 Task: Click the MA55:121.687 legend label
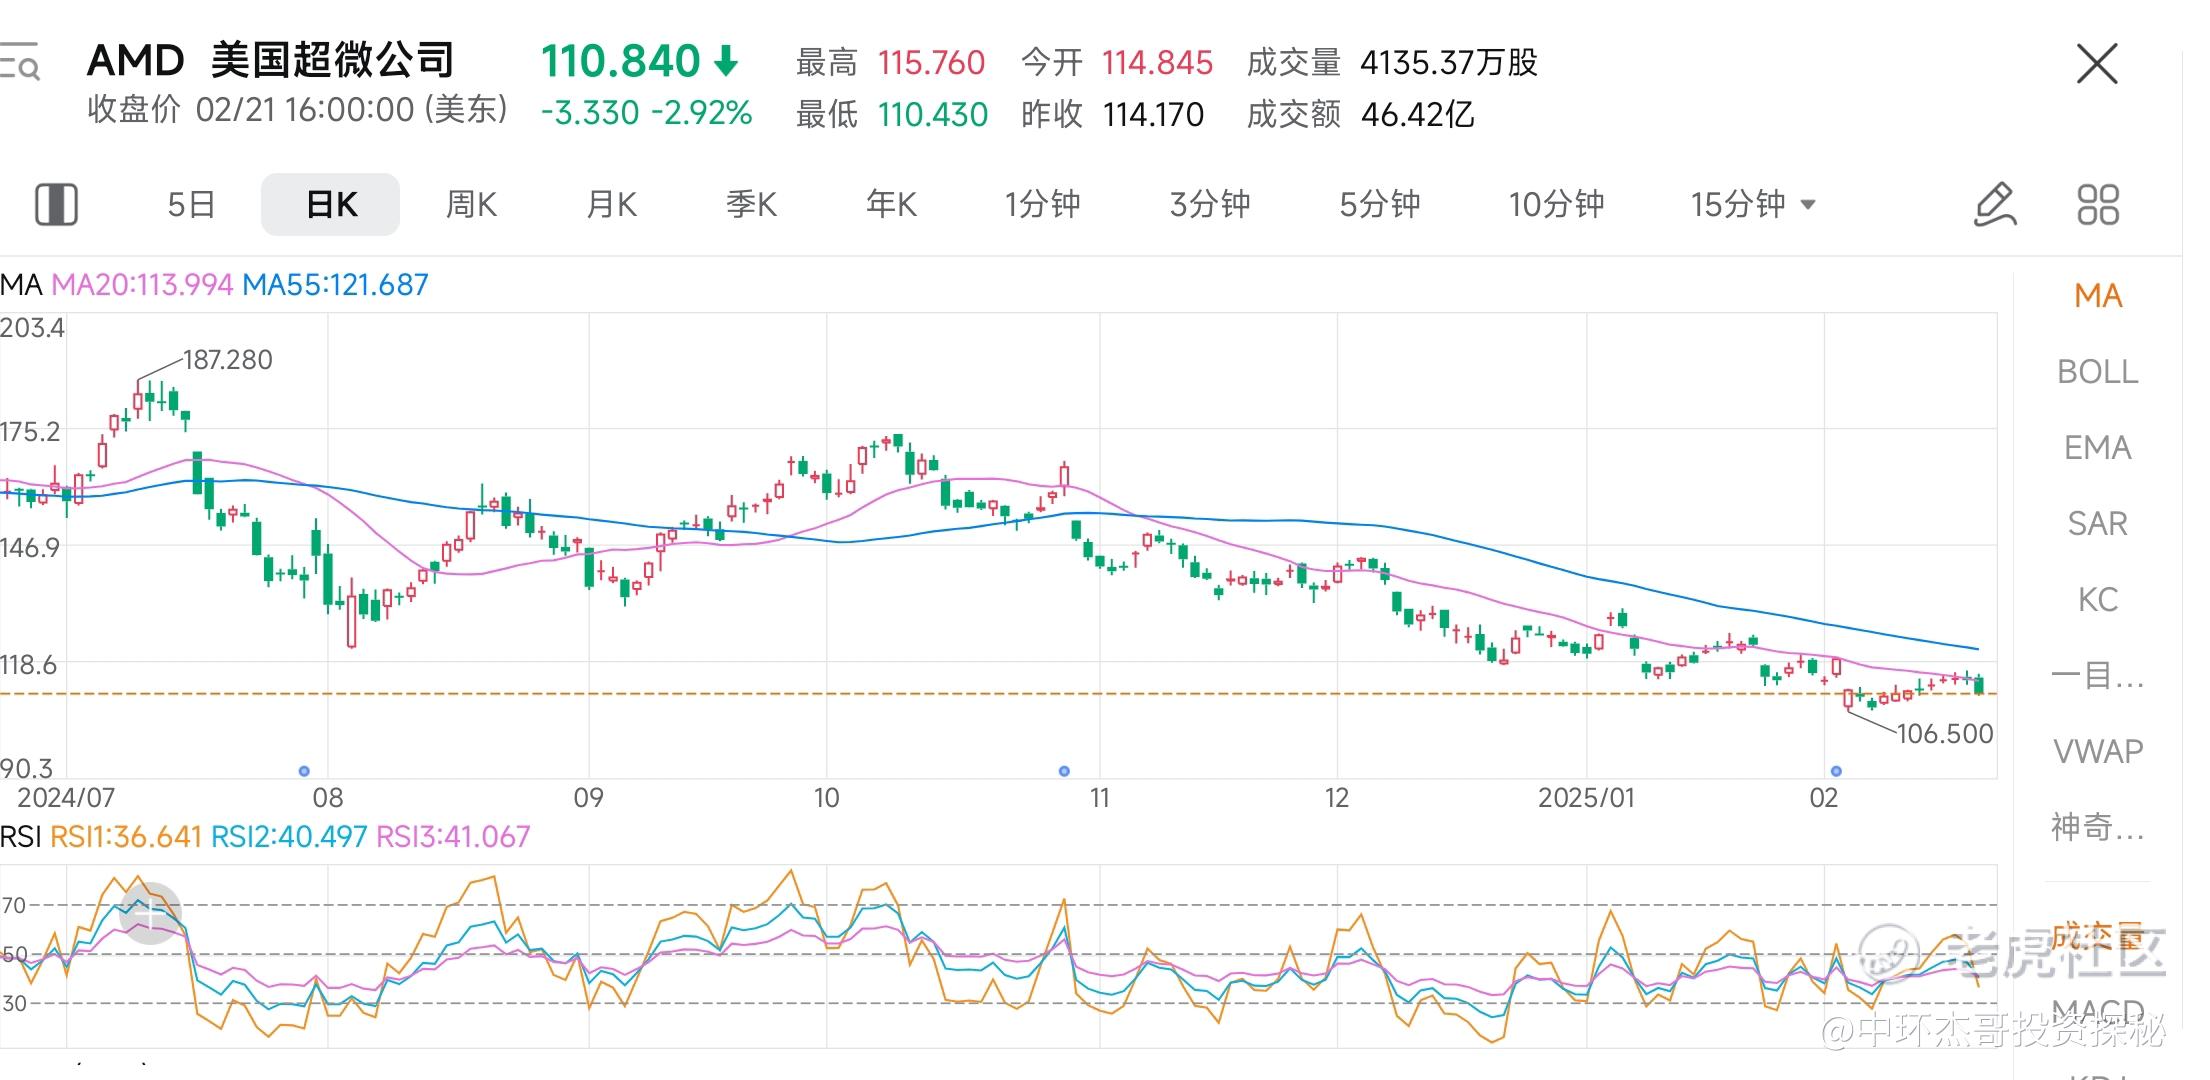[335, 285]
